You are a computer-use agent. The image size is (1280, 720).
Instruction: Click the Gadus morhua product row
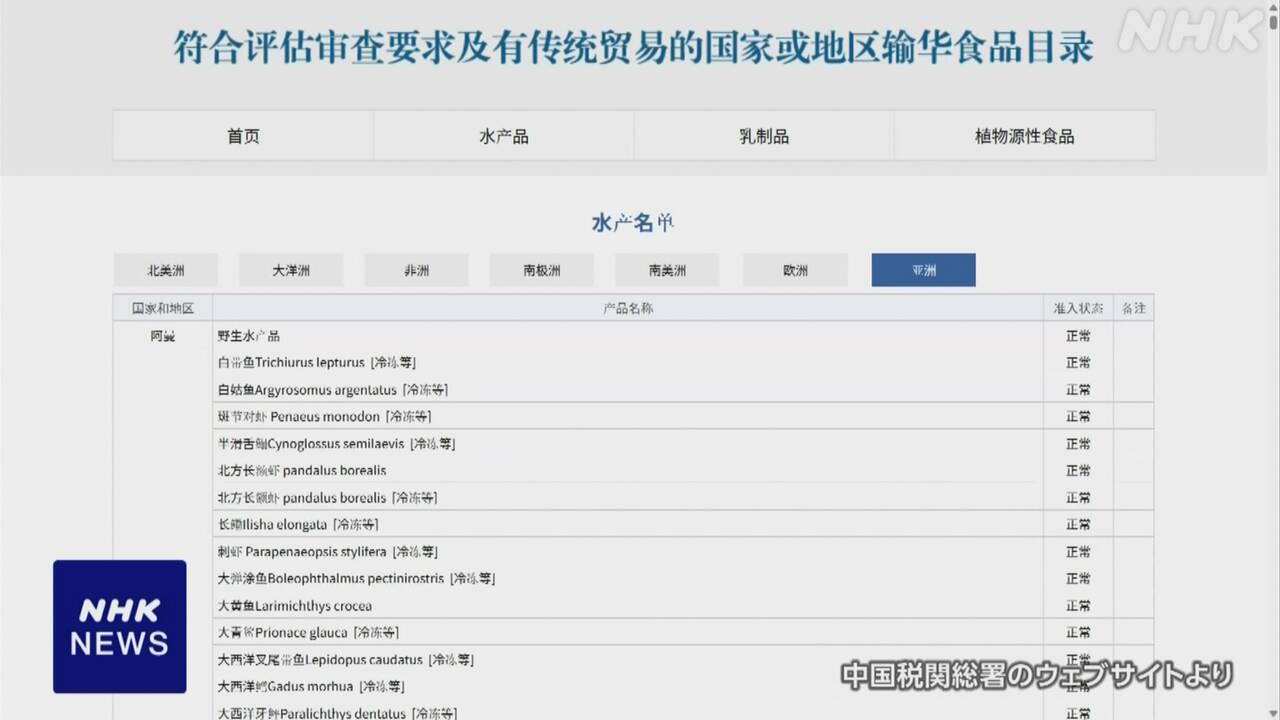point(628,686)
